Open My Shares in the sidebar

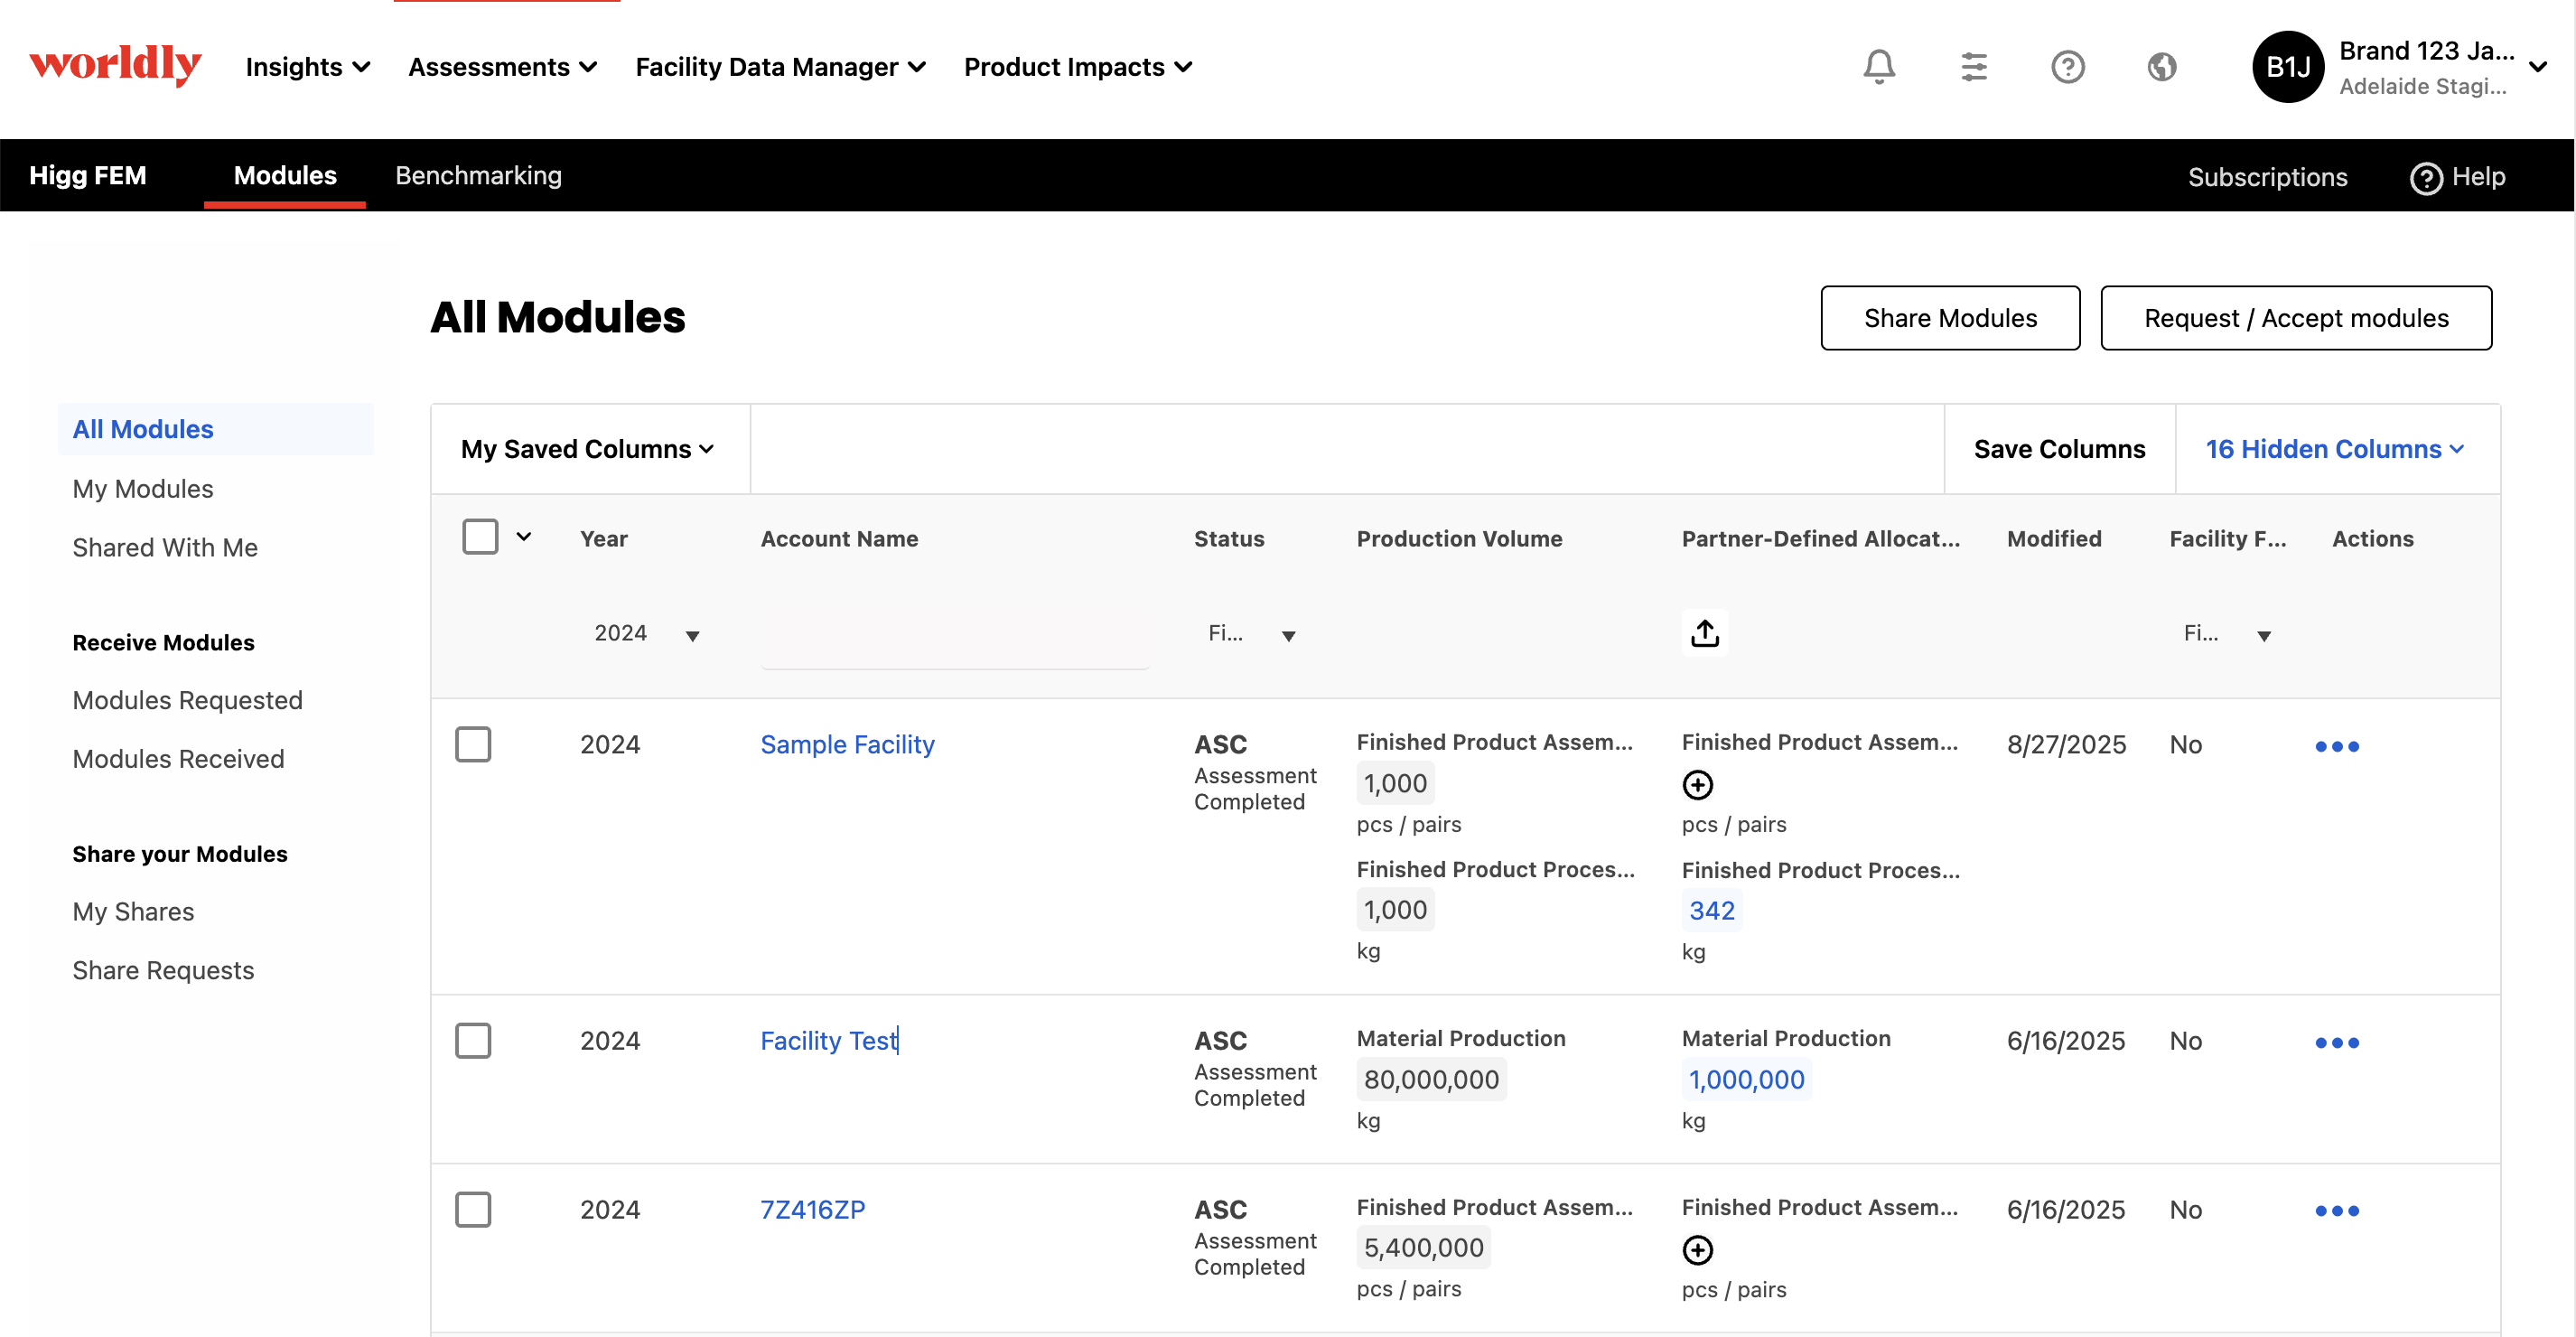(133, 912)
